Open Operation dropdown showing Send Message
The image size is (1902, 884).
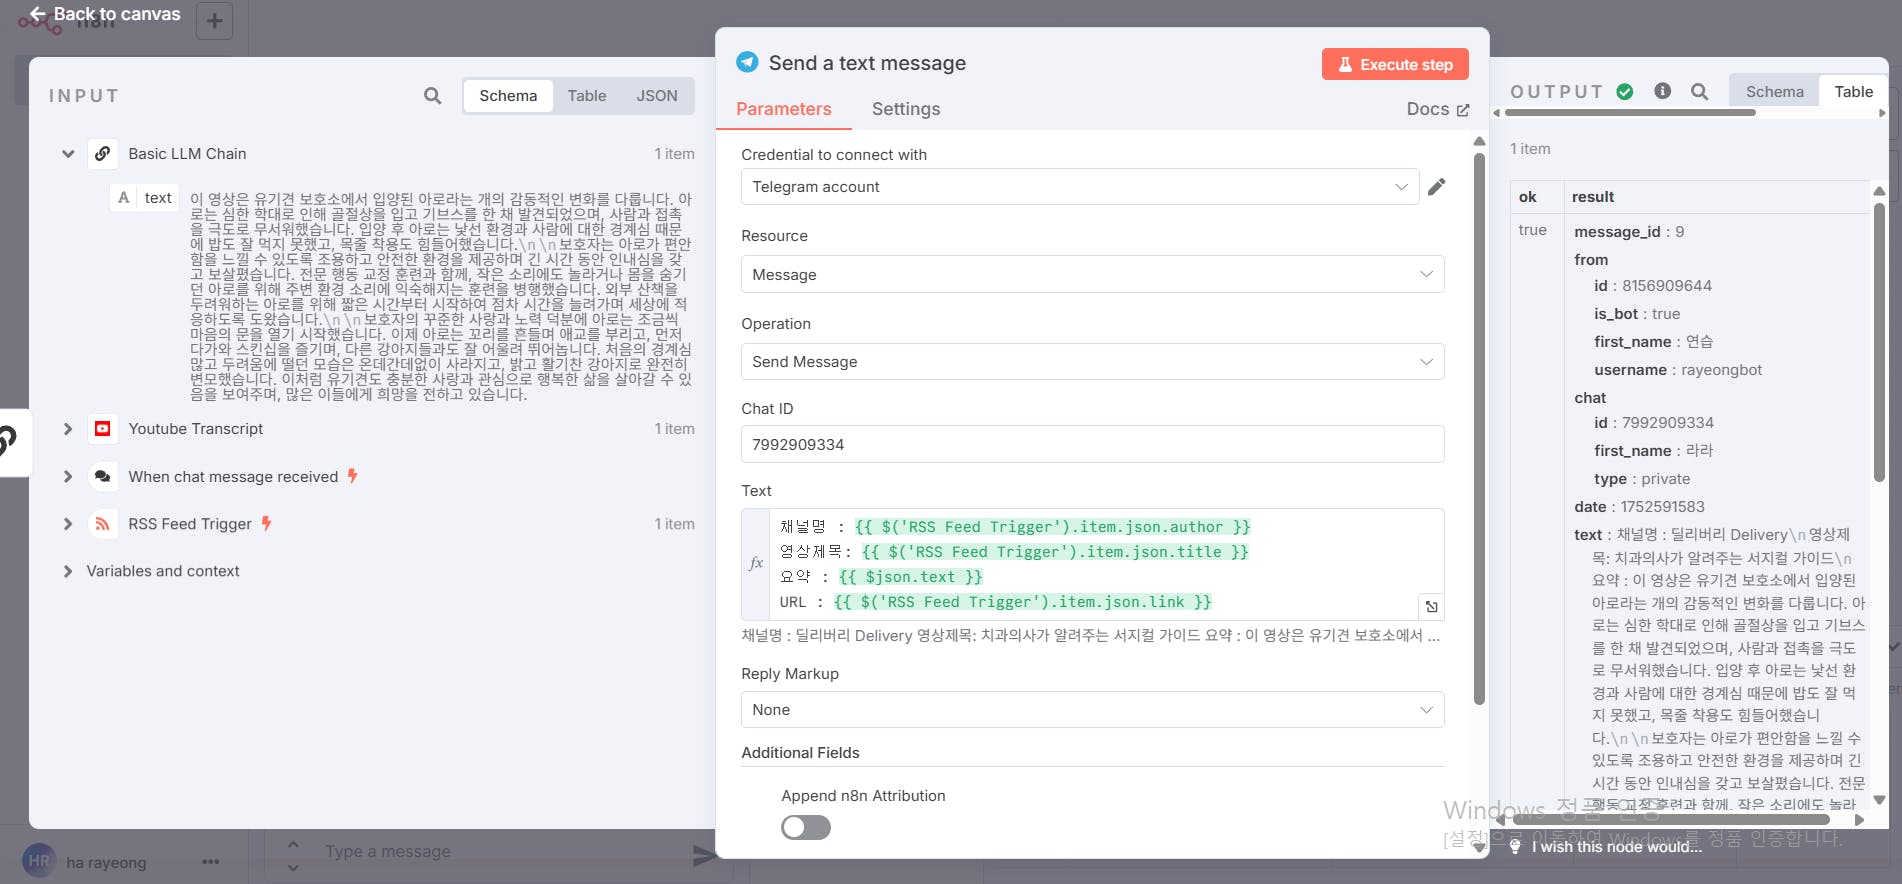pyautogui.click(x=1092, y=362)
